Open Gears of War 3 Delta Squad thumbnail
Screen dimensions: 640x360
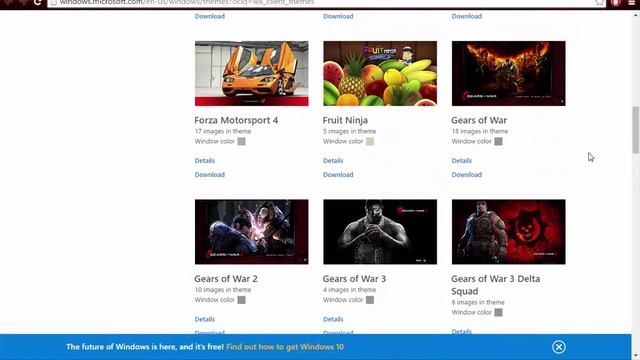point(509,232)
